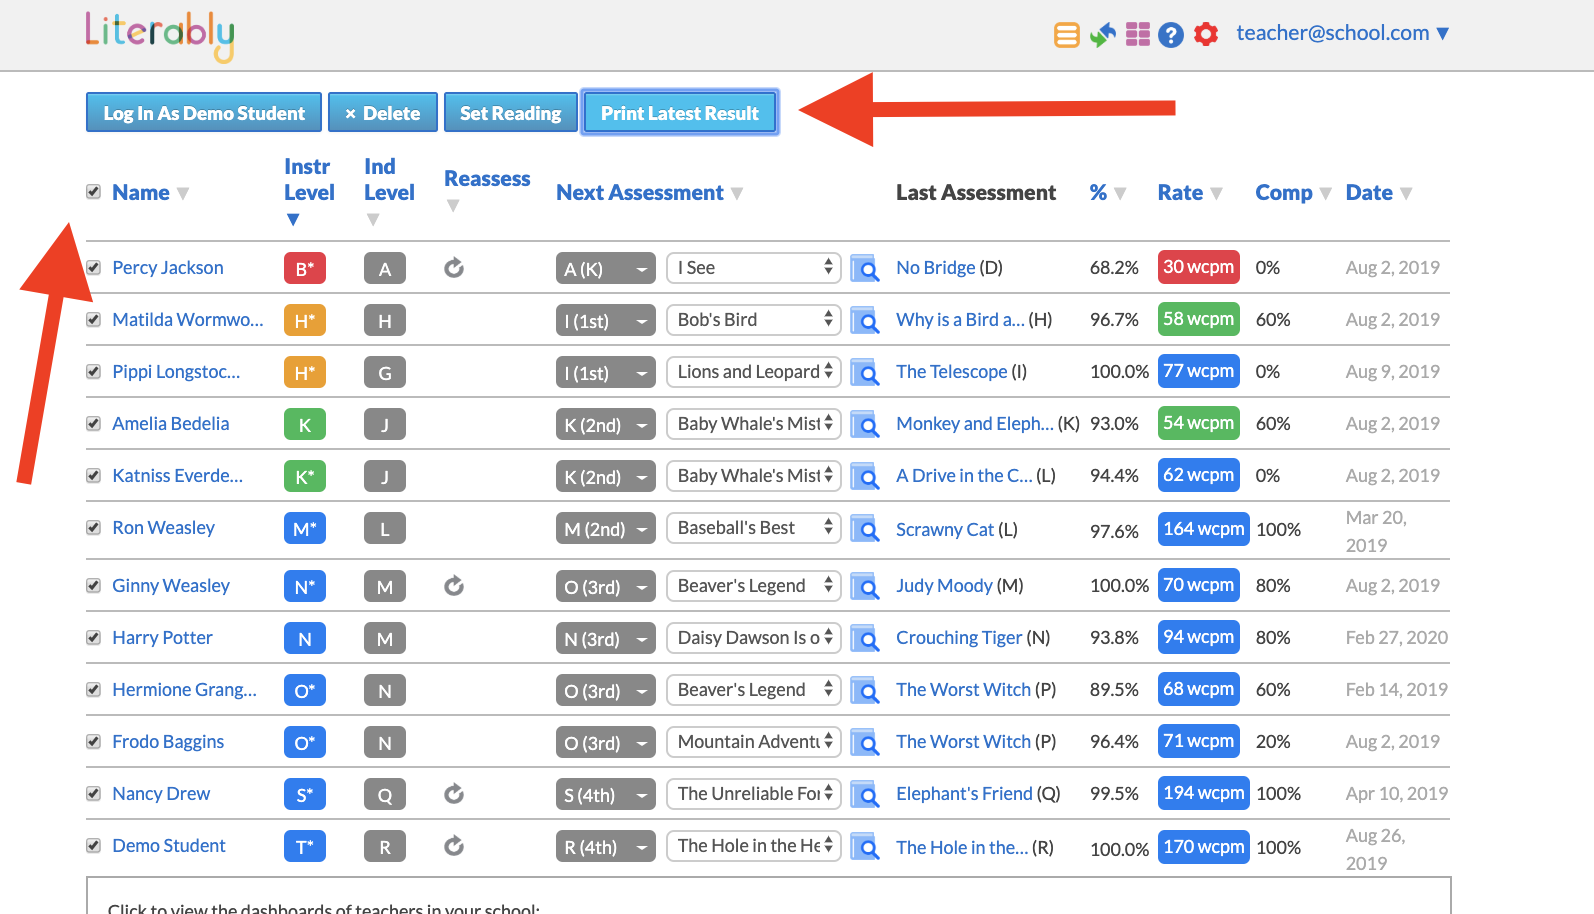Click reassess icon for Demo Student

(454, 846)
